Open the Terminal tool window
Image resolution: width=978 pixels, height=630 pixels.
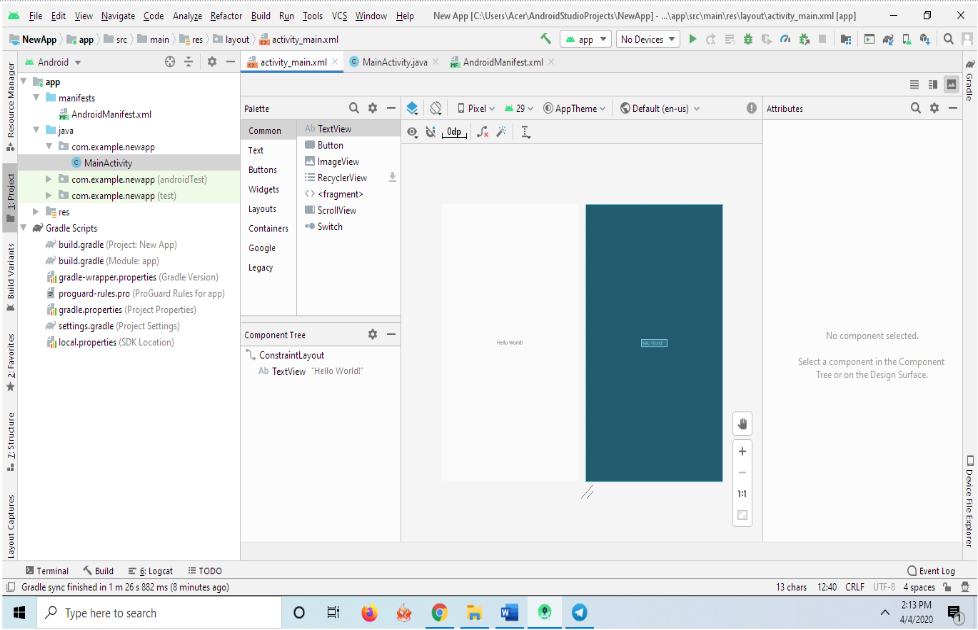[47, 571]
